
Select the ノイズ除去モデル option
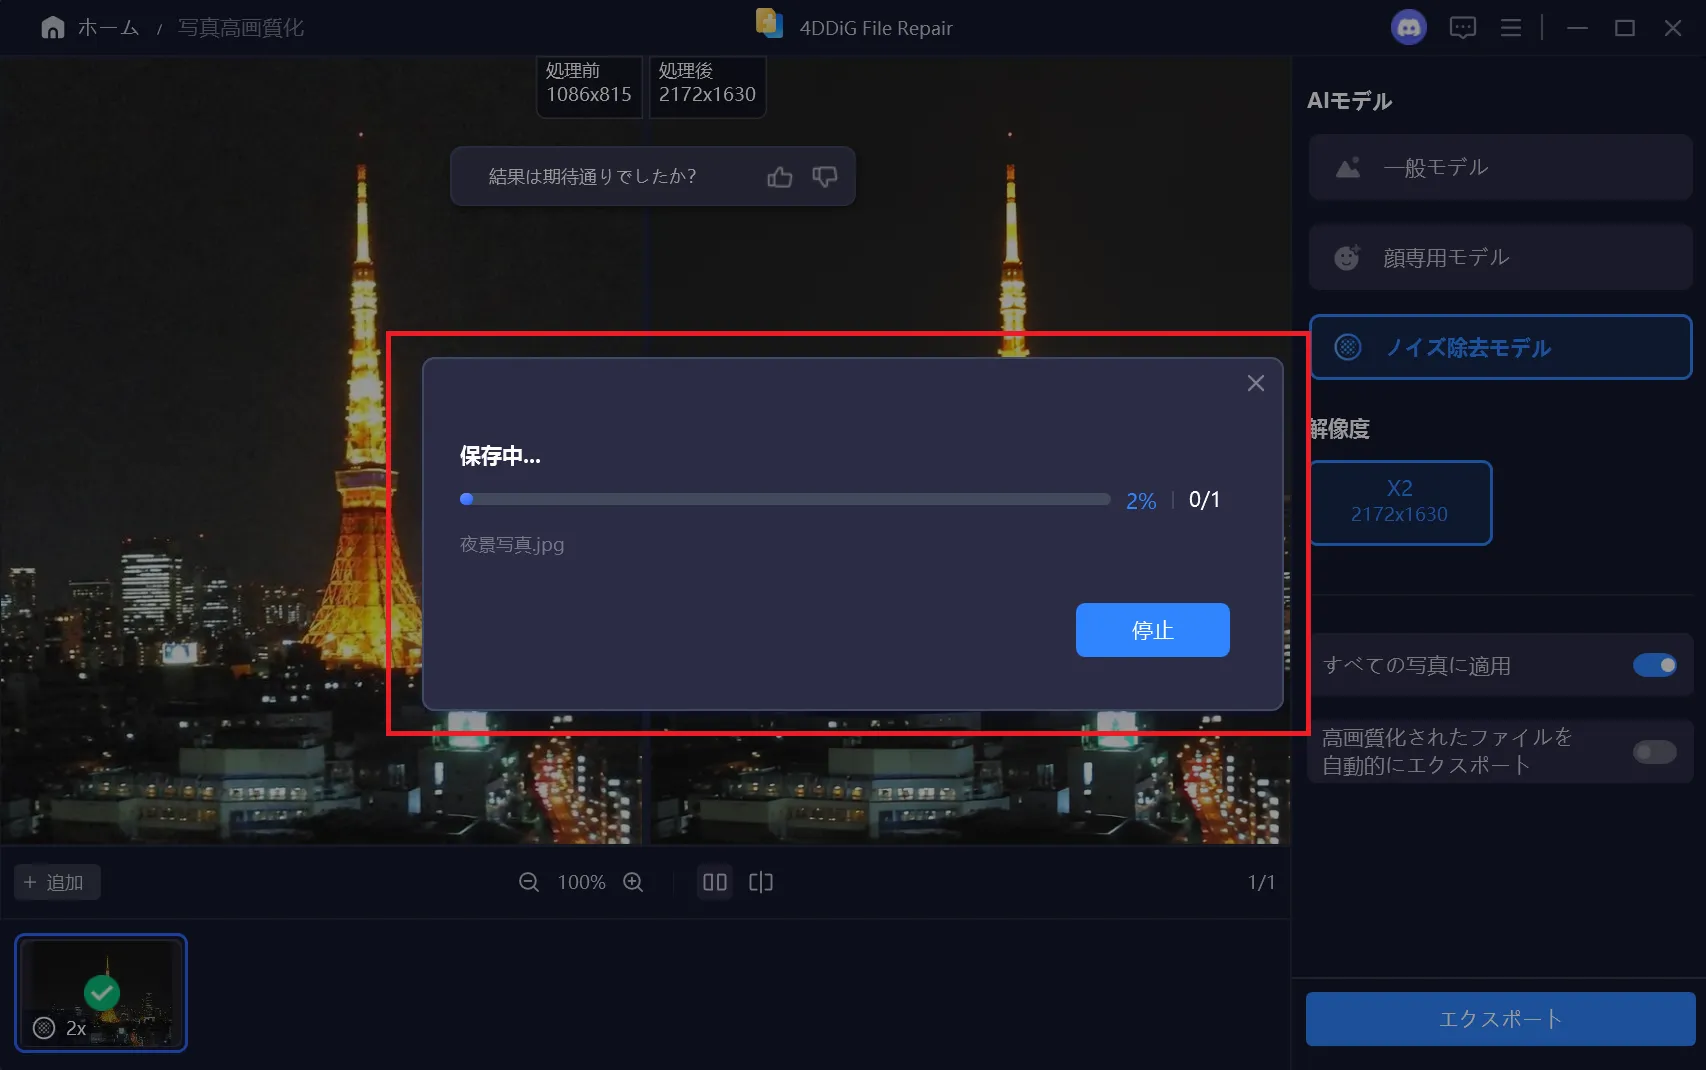coord(1500,347)
